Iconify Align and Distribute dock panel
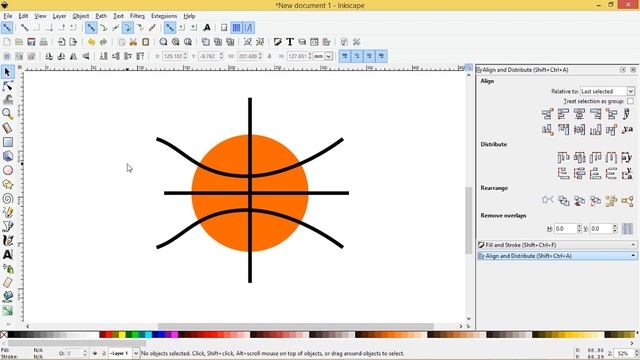 (623, 70)
